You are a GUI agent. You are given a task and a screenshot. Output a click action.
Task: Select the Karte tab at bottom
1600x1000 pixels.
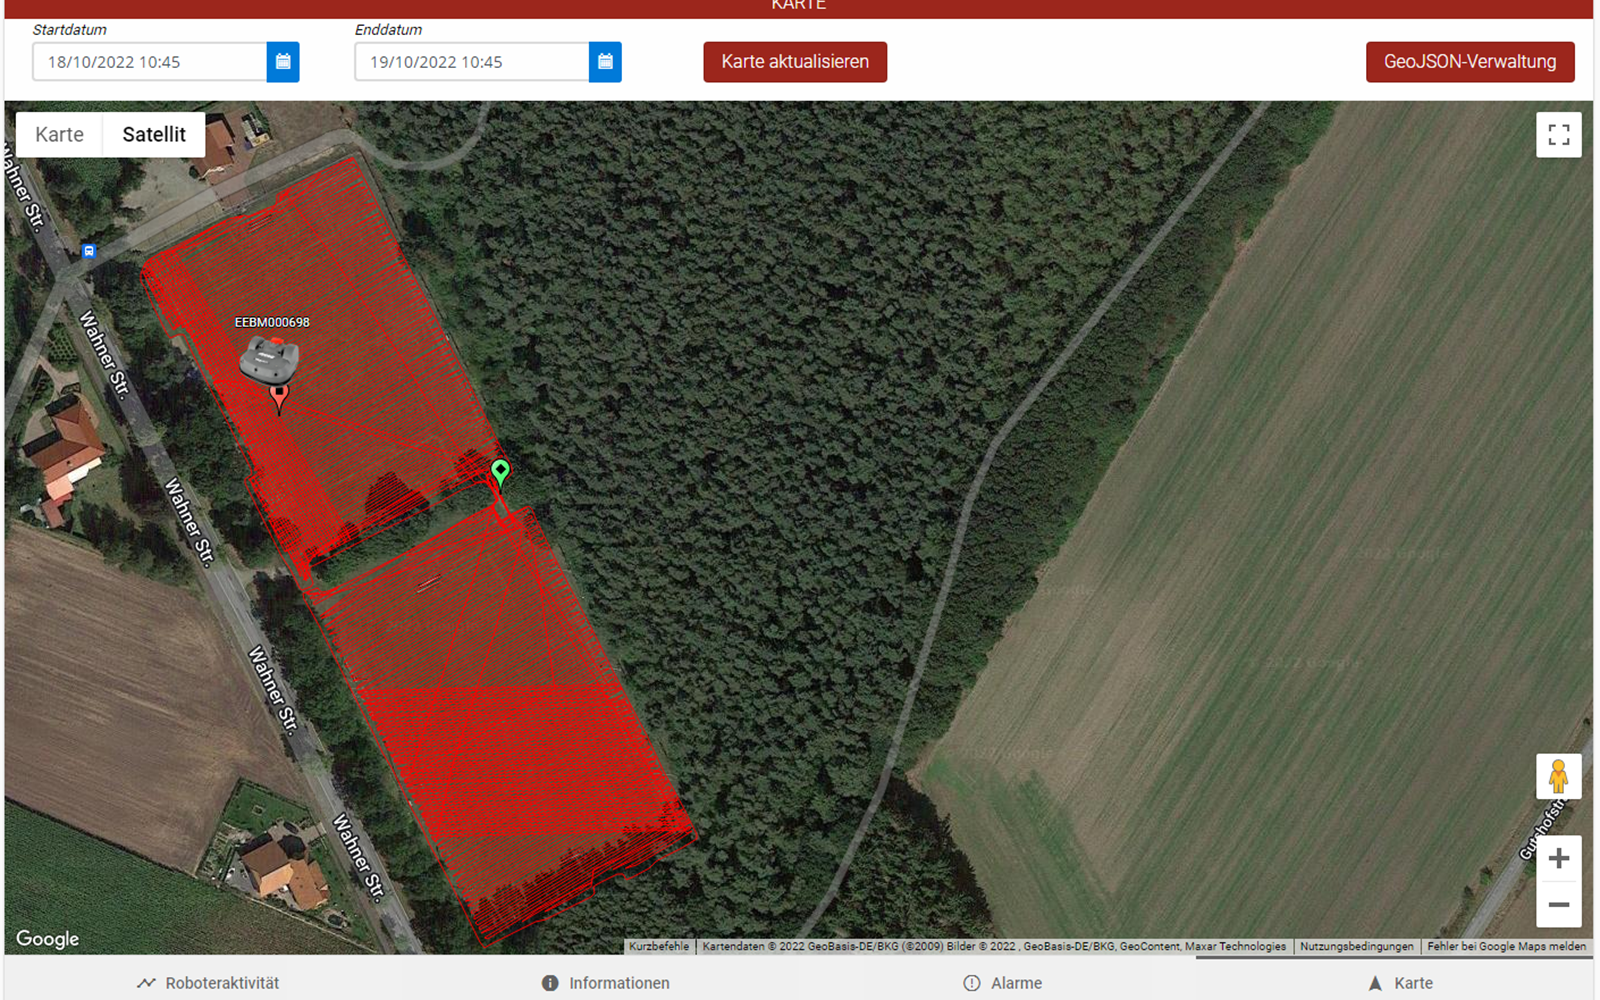pyautogui.click(x=1400, y=983)
